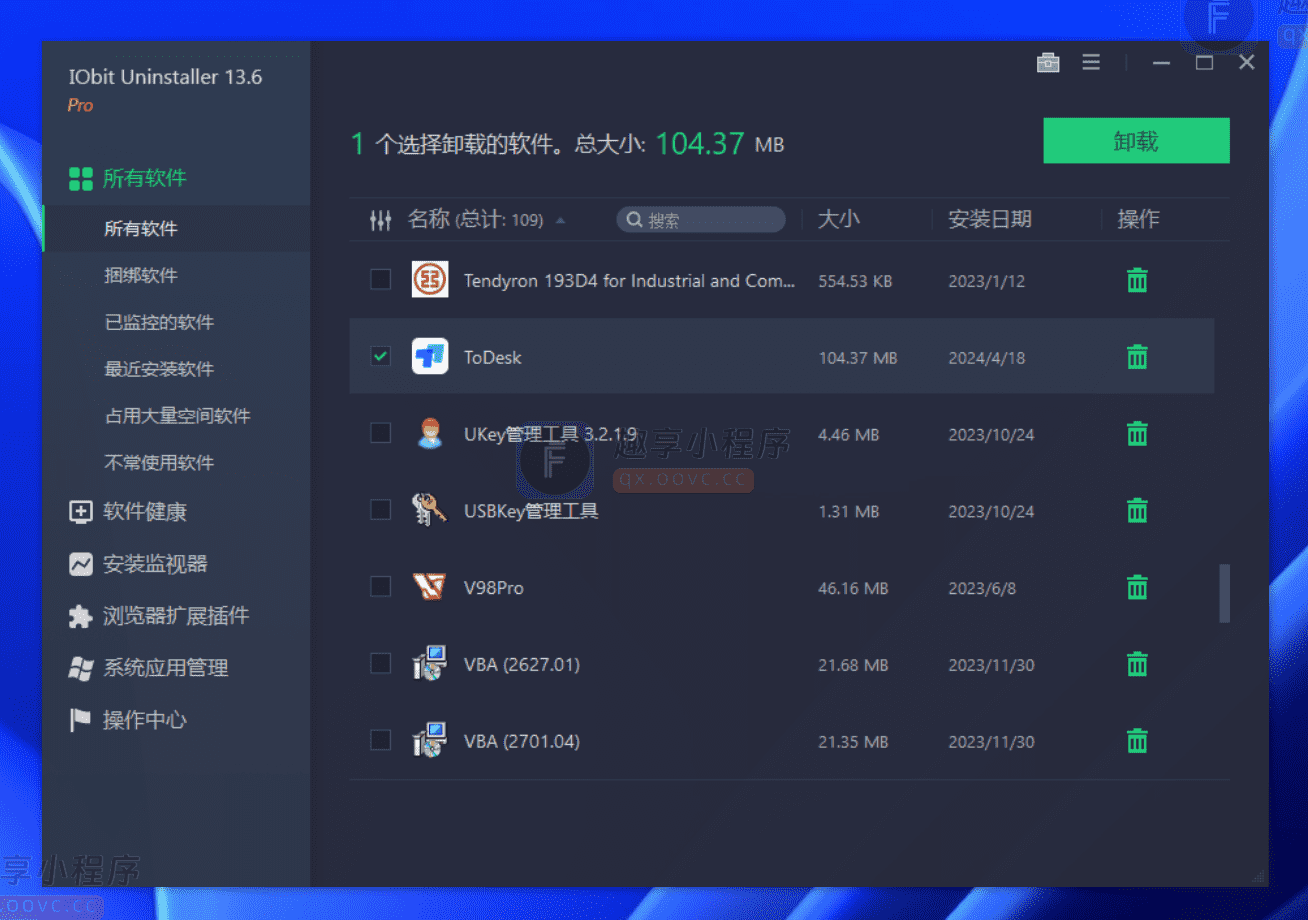Click the green 卸载 button

[x=1136, y=141]
